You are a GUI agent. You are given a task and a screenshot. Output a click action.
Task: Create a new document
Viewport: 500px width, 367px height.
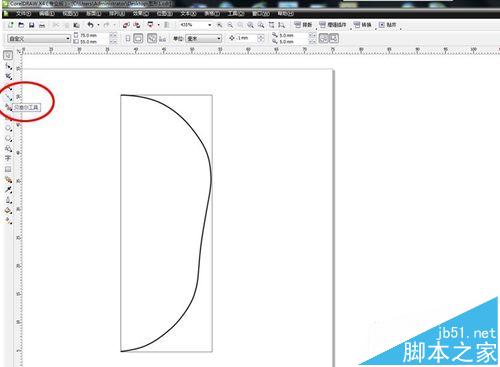(x=10, y=25)
